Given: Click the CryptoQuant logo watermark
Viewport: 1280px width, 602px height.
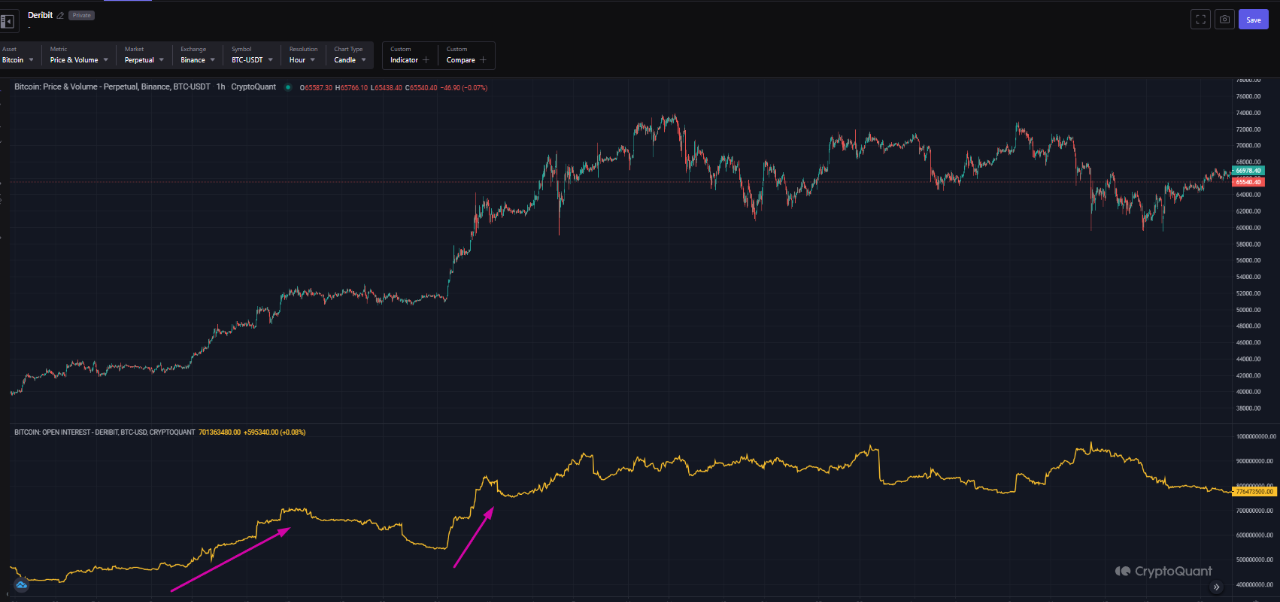Looking at the screenshot, I should [1163, 571].
